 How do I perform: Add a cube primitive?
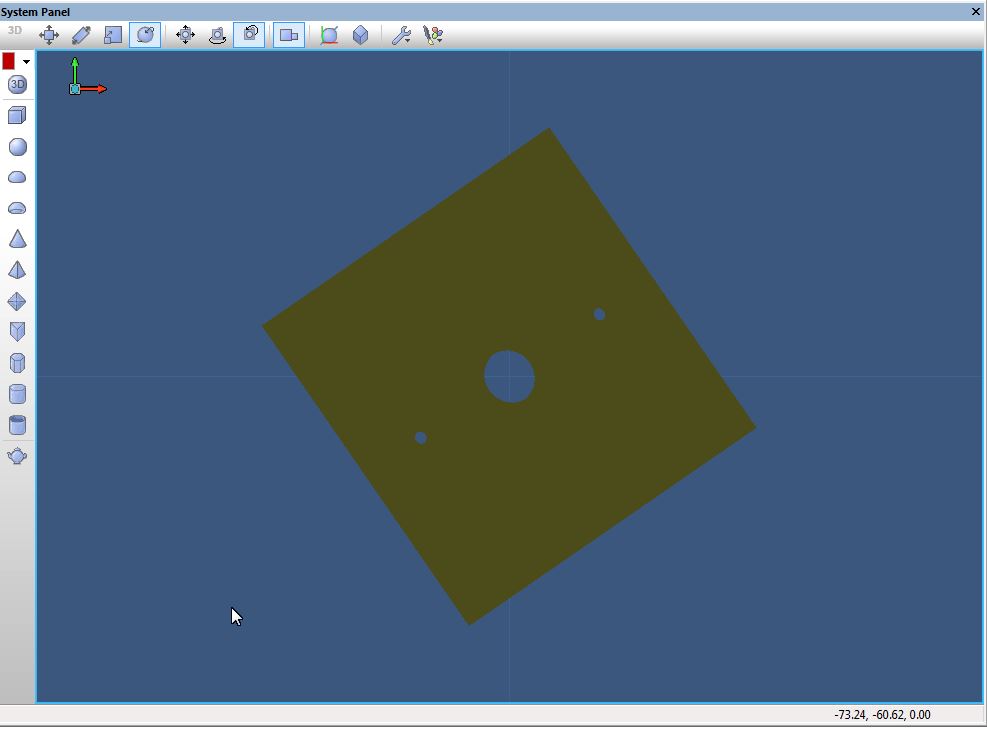pos(17,115)
